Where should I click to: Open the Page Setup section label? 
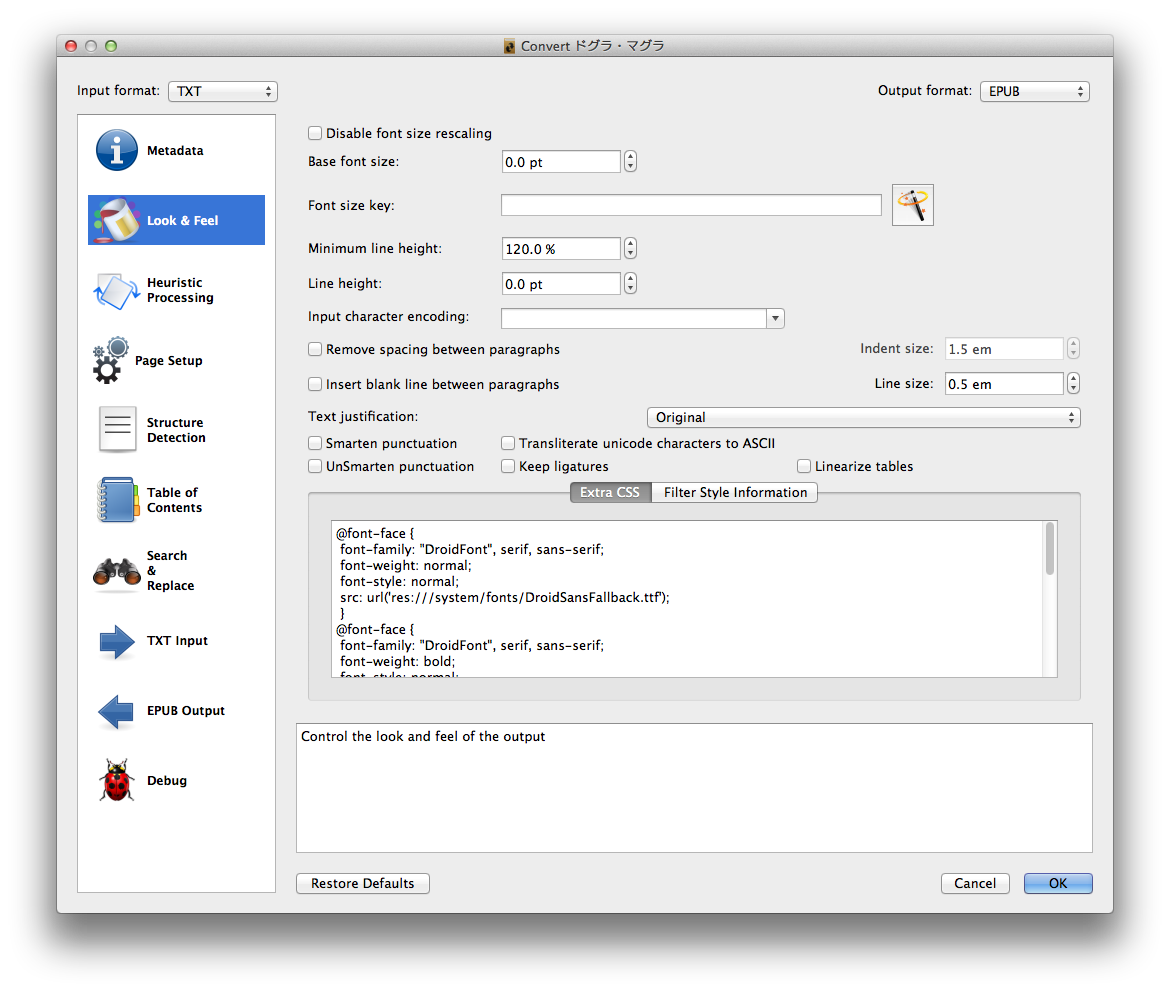169,361
